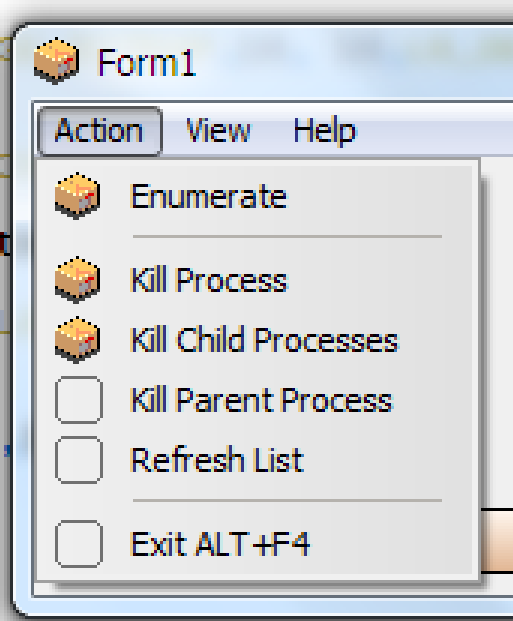Choose Refresh List from the menu

coord(255,460)
